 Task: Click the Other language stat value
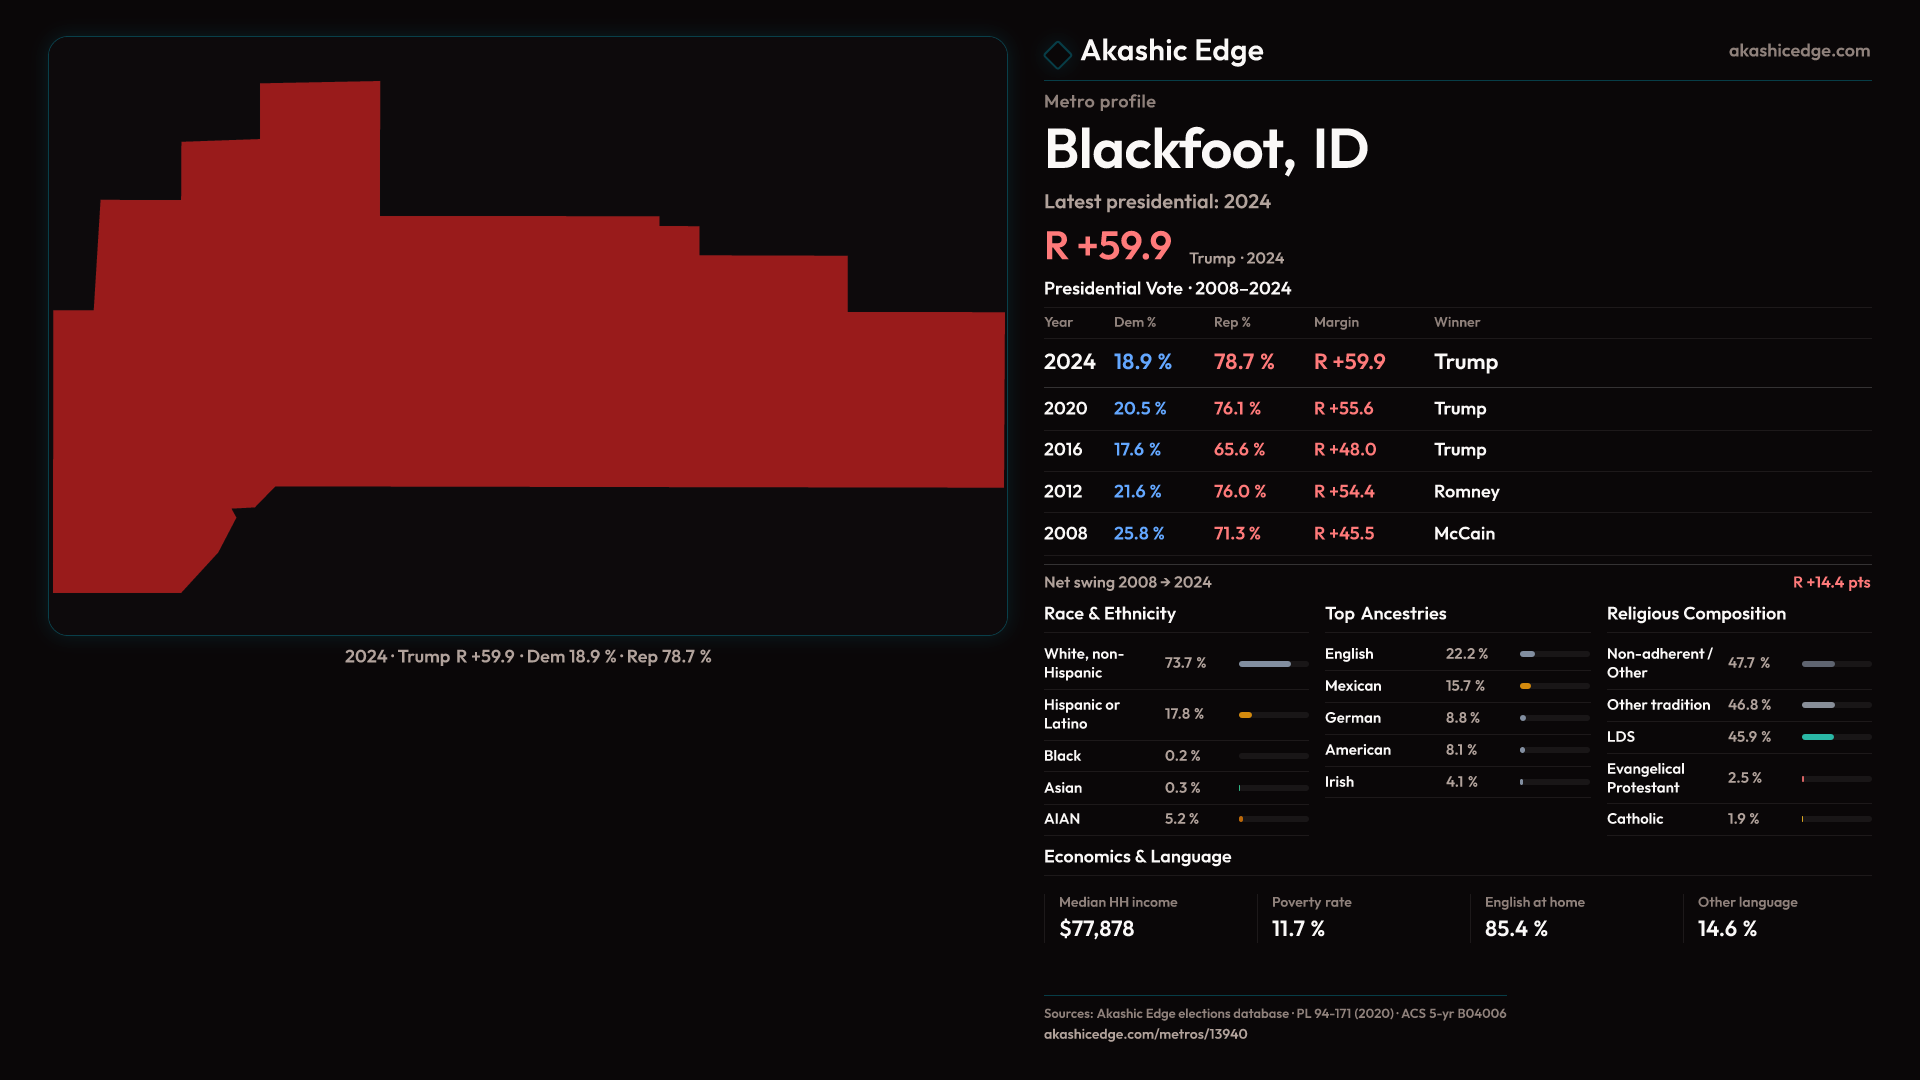tap(1727, 929)
